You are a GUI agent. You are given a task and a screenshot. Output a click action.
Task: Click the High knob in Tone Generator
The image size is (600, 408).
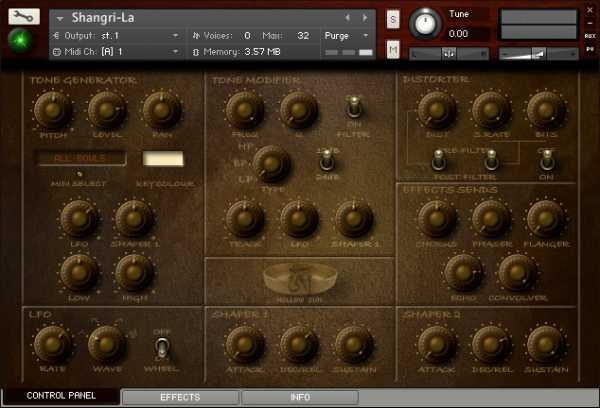click(x=134, y=273)
